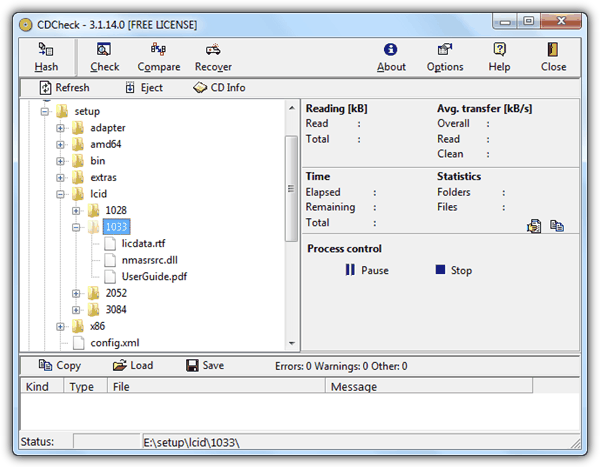Eject the CD drive
The height and width of the screenshot is (467, 600).
pyautogui.click(x=144, y=88)
